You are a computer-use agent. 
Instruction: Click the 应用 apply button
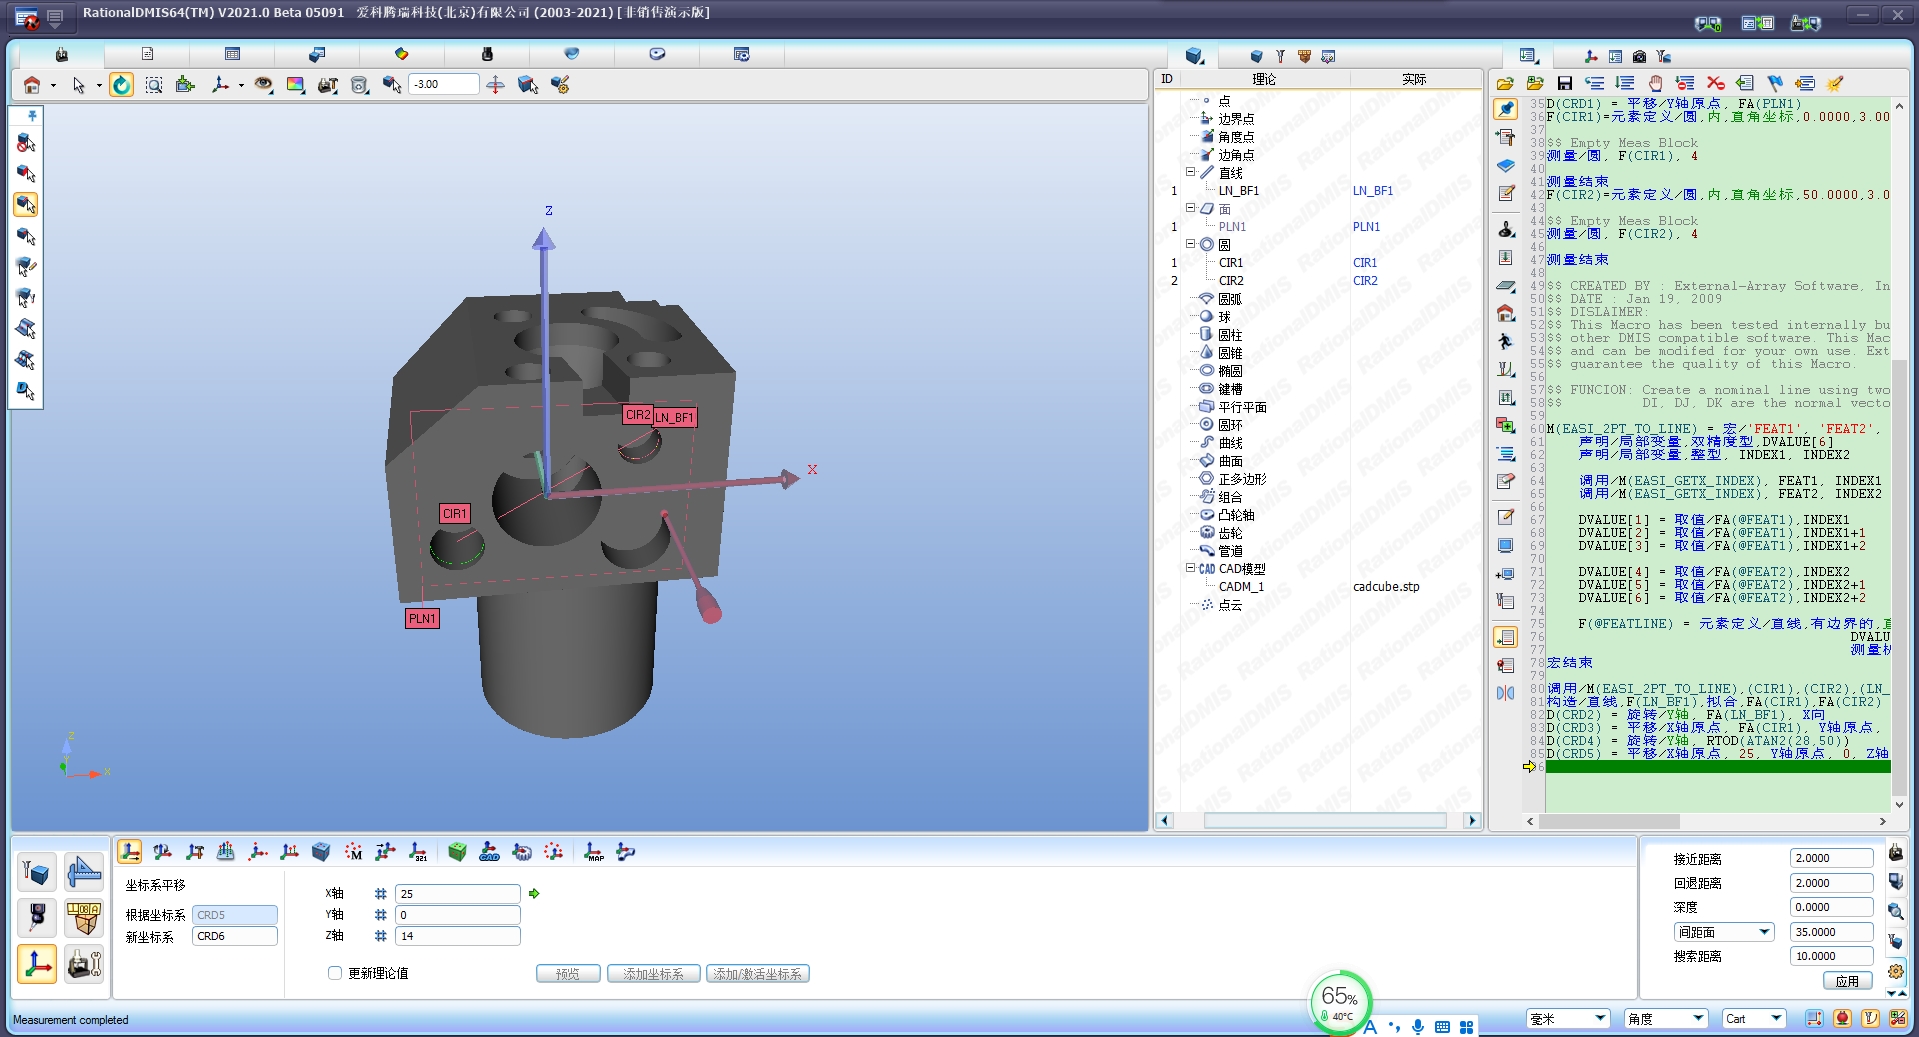click(x=1846, y=981)
